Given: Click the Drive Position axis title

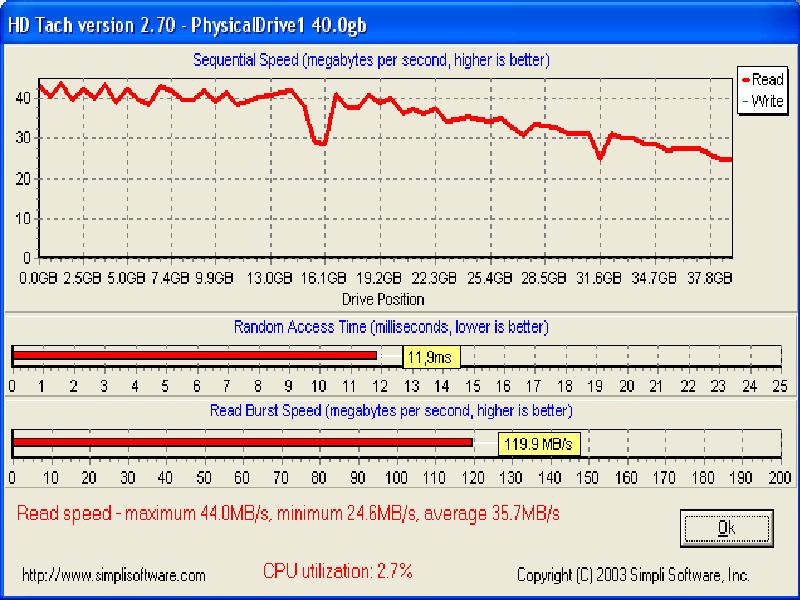Looking at the screenshot, I should coord(383,299).
